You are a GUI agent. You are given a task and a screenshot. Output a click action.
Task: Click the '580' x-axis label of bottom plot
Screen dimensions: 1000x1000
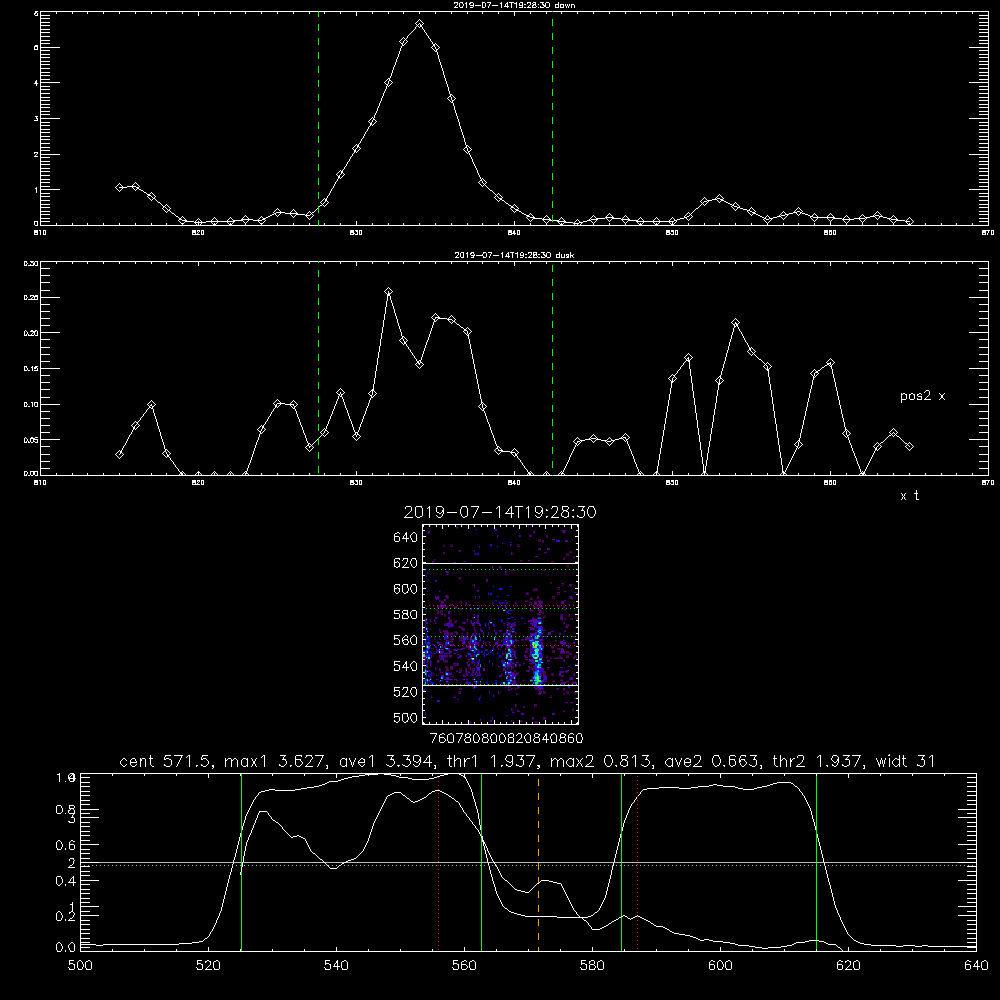tap(592, 966)
